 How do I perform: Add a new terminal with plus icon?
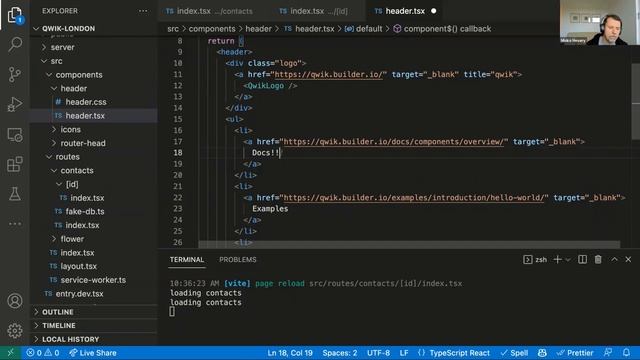click(x=557, y=260)
